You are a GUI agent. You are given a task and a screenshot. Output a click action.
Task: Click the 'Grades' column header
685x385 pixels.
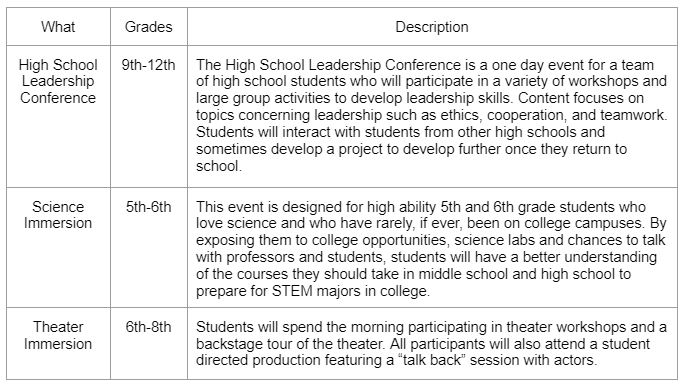[x=149, y=27]
